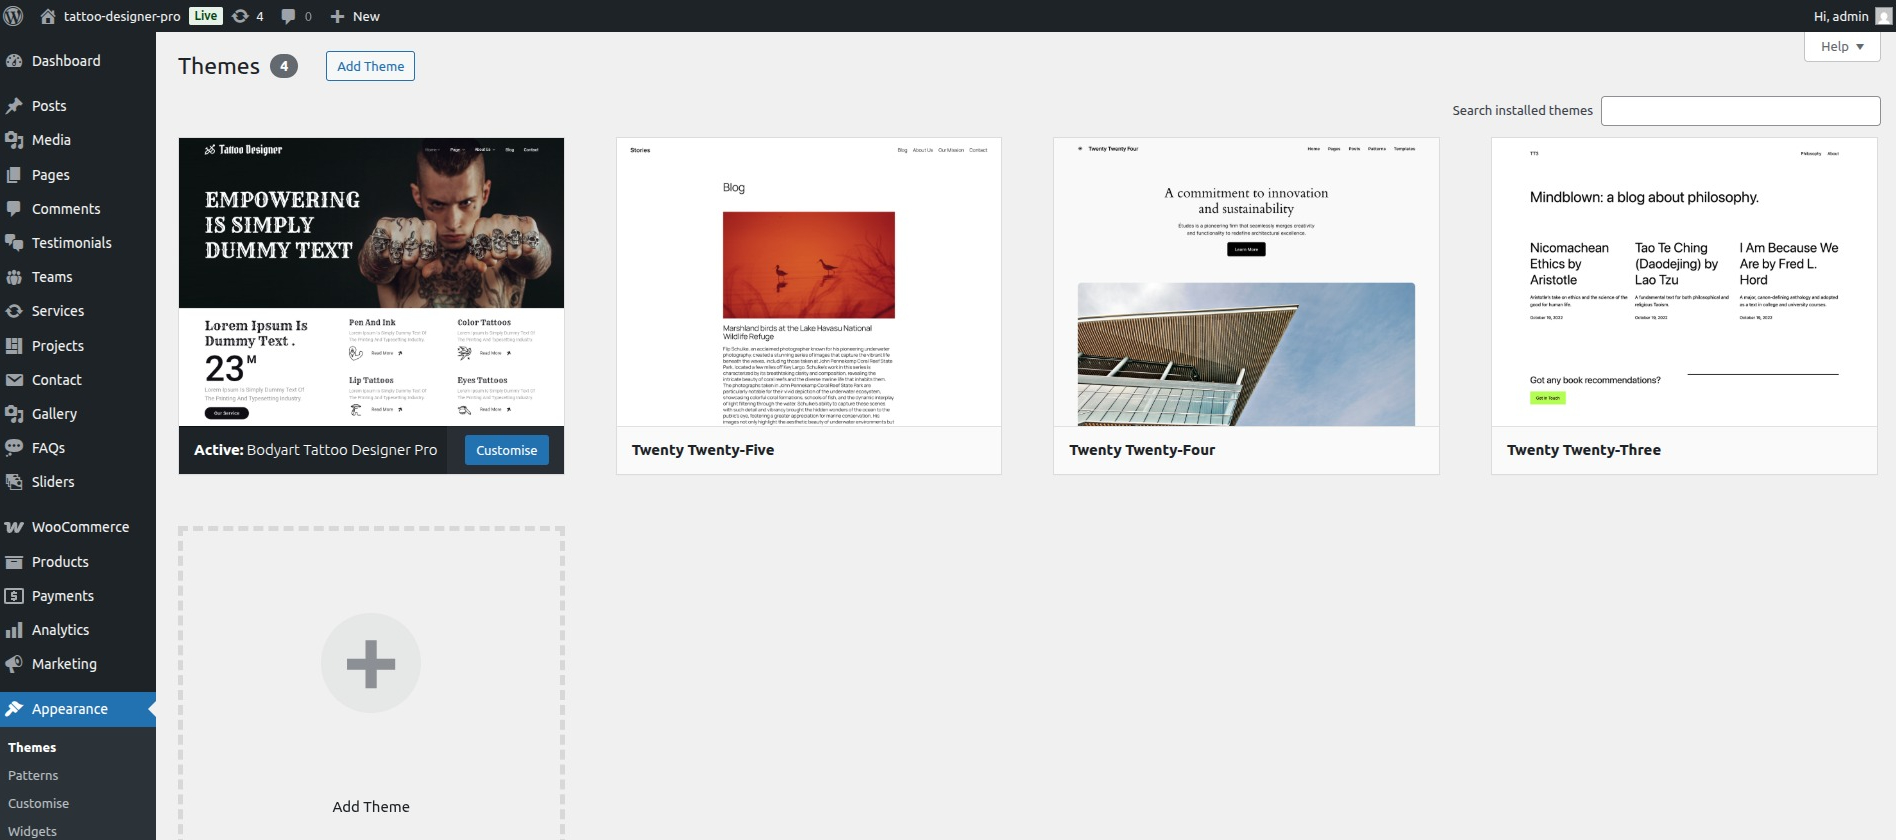
Task: Open Twenty Twenty-Three theme screenshot
Action: (x=1684, y=282)
